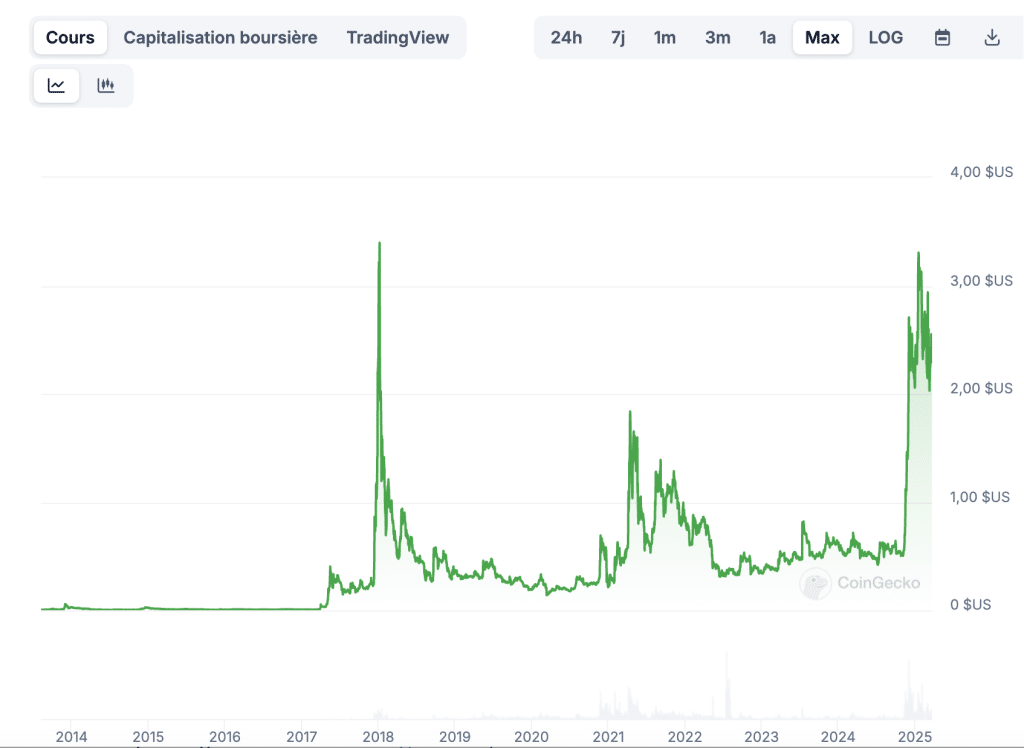Click the 2019 label on the time axis

coord(455,737)
